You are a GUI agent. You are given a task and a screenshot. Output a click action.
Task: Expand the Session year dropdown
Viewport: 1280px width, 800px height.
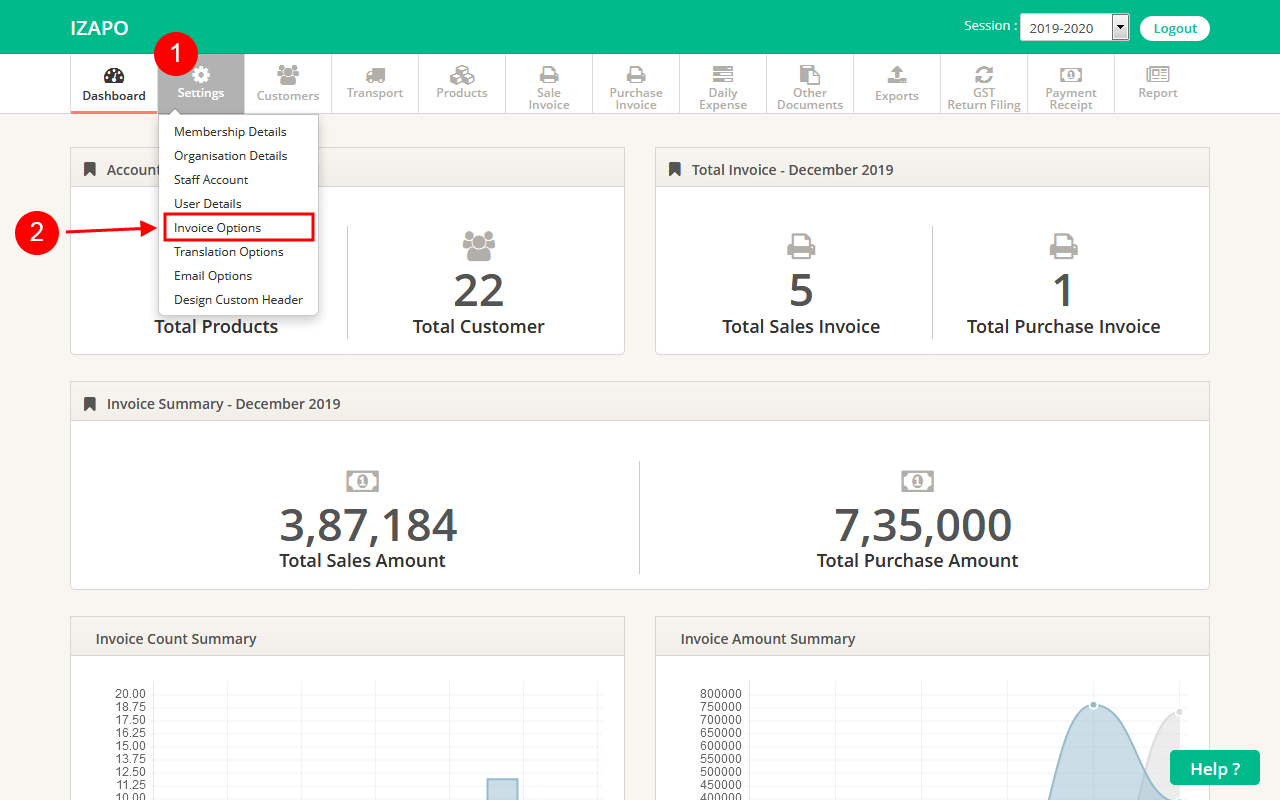1074,28
